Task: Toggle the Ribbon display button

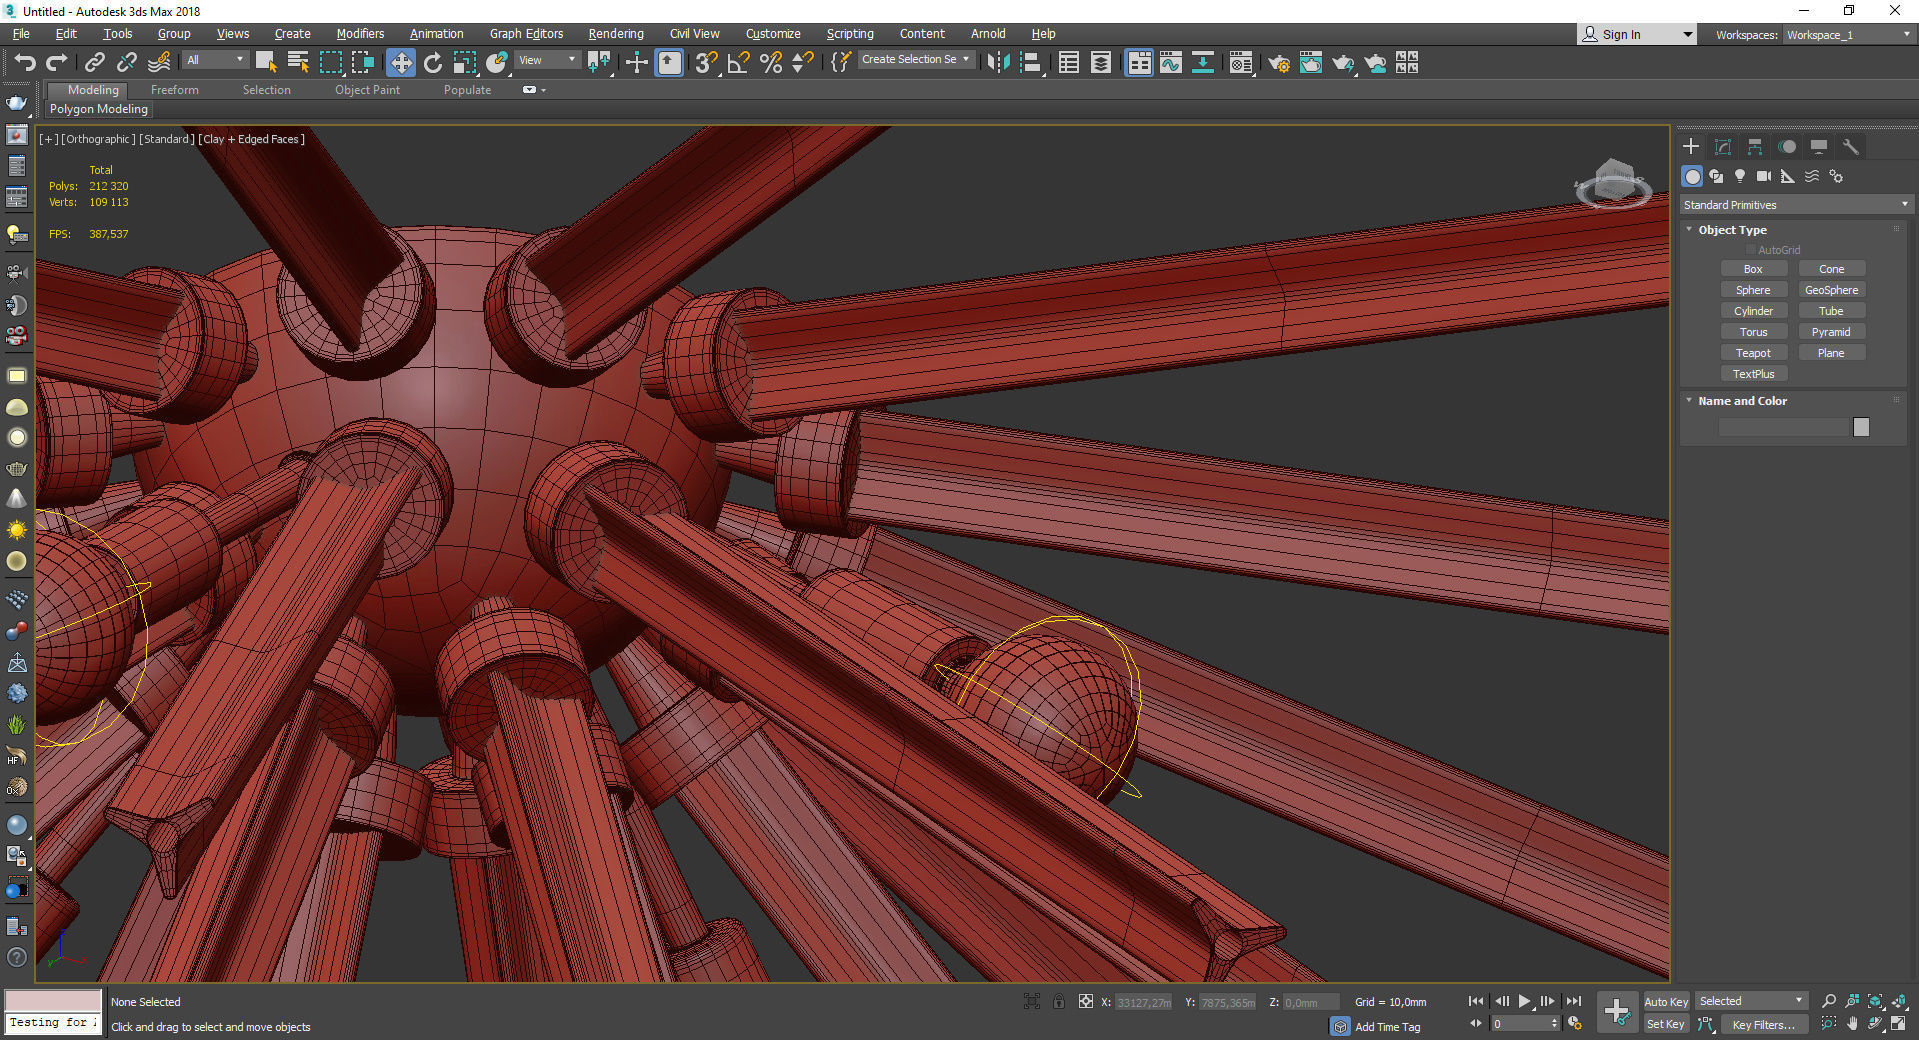Action: click(x=1139, y=63)
